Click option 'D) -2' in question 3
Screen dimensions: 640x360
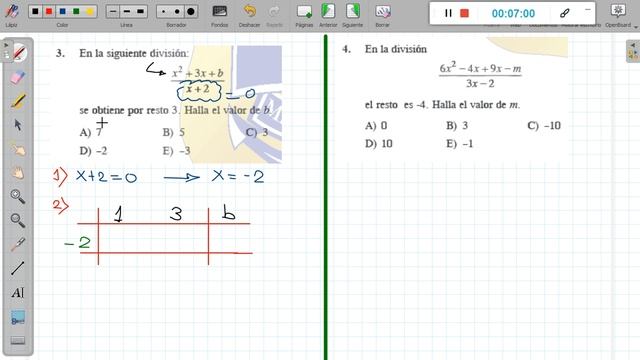point(93,151)
